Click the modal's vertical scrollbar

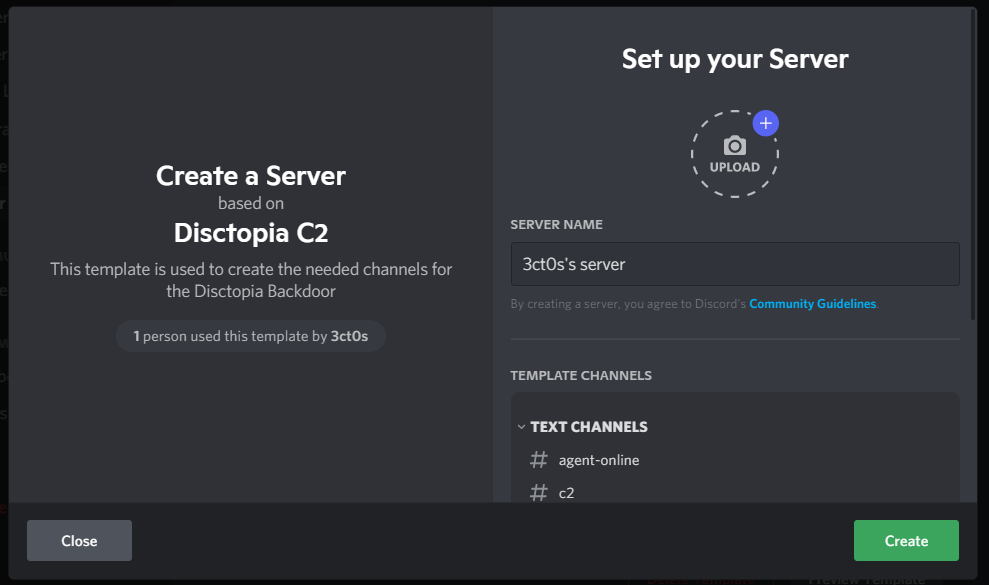pos(973,164)
